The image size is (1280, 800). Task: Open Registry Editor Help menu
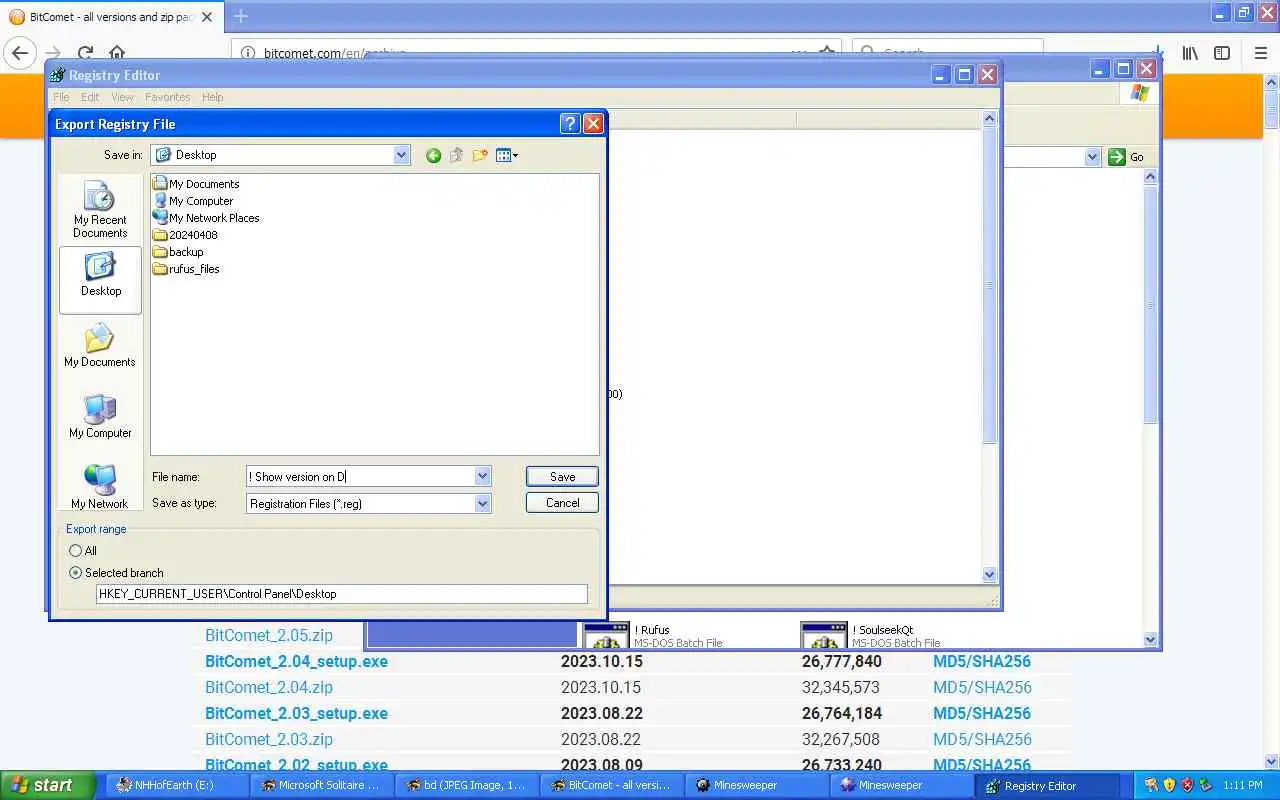pos(212,97)
